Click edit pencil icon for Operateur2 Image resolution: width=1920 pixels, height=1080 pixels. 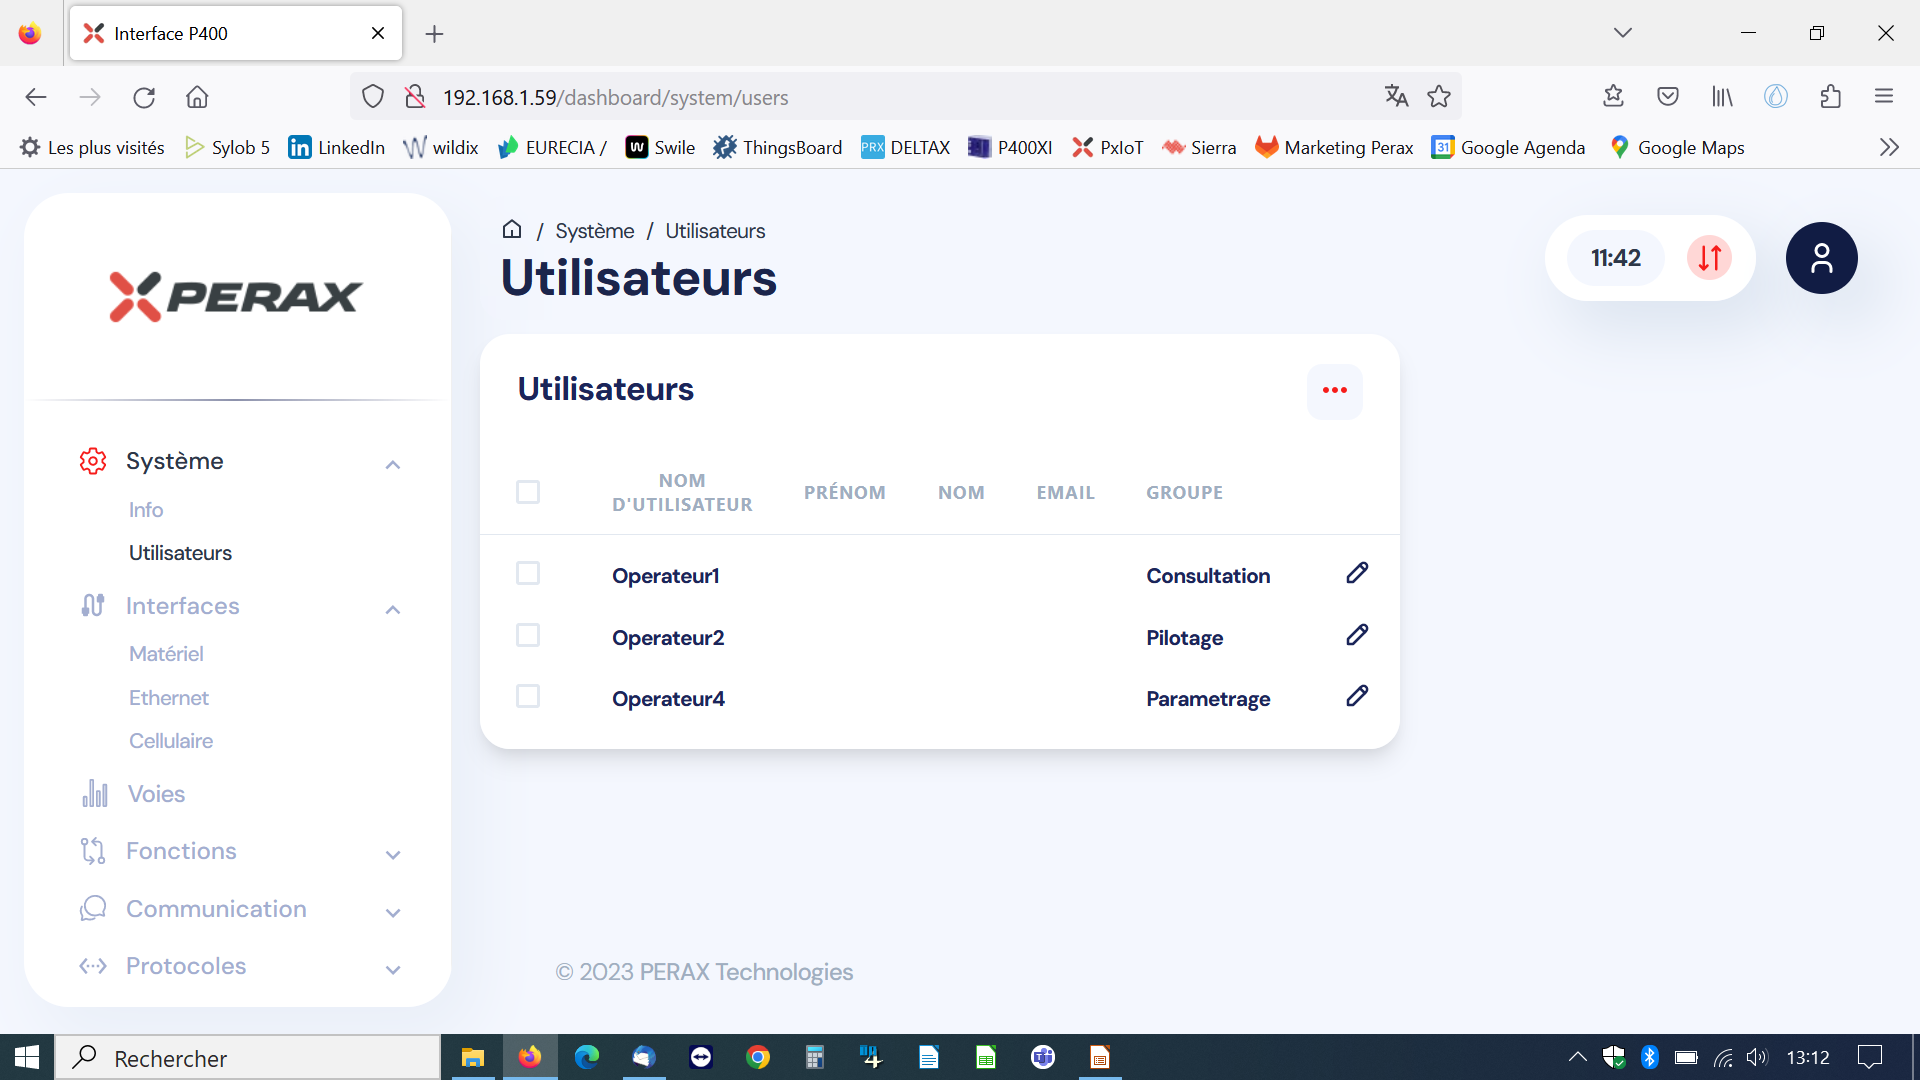point(1358,634)
